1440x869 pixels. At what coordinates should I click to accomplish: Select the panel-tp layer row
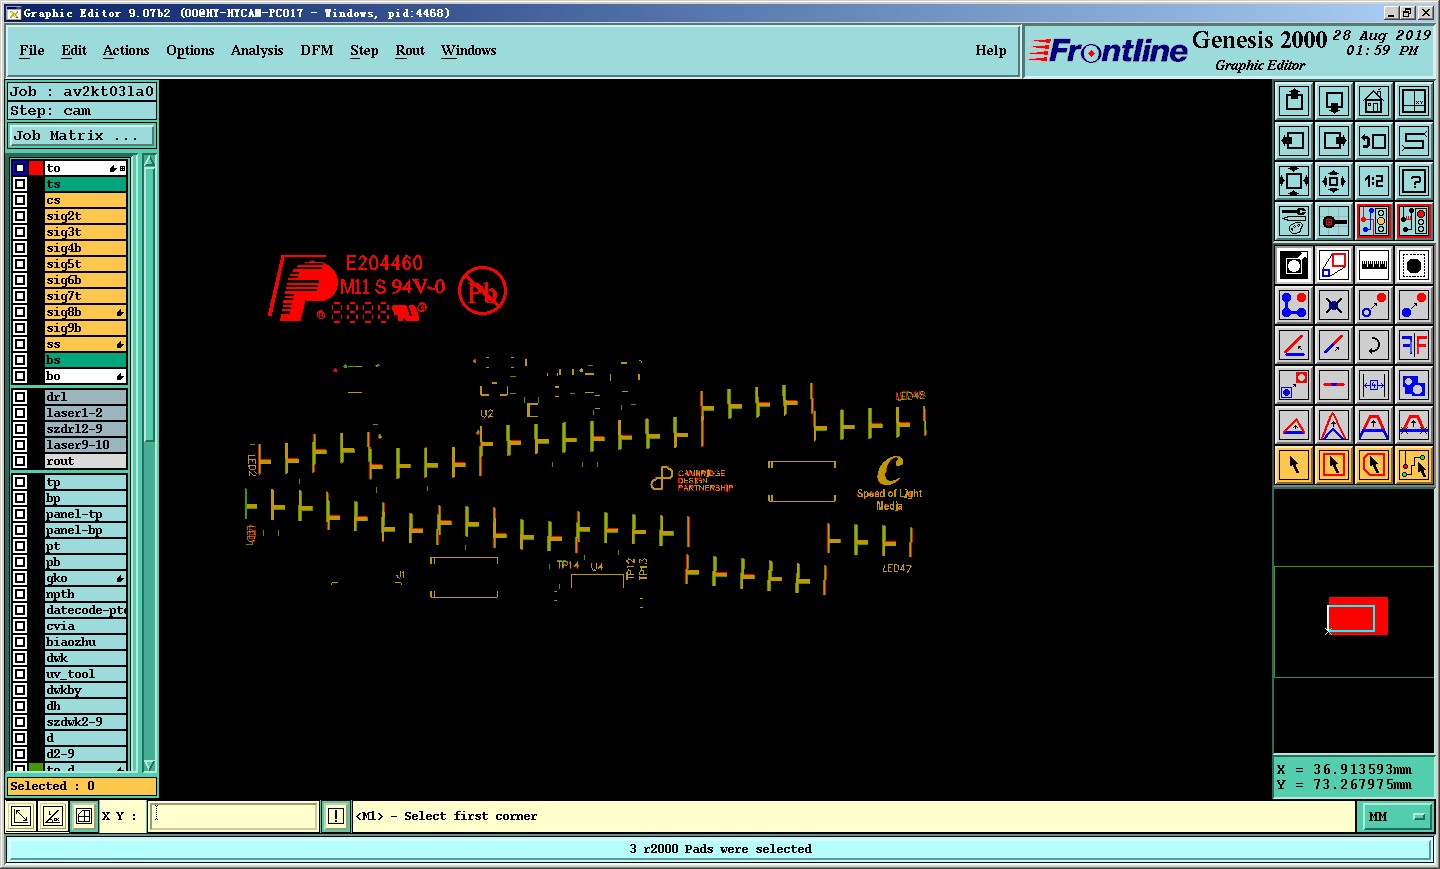pos(85,514)
